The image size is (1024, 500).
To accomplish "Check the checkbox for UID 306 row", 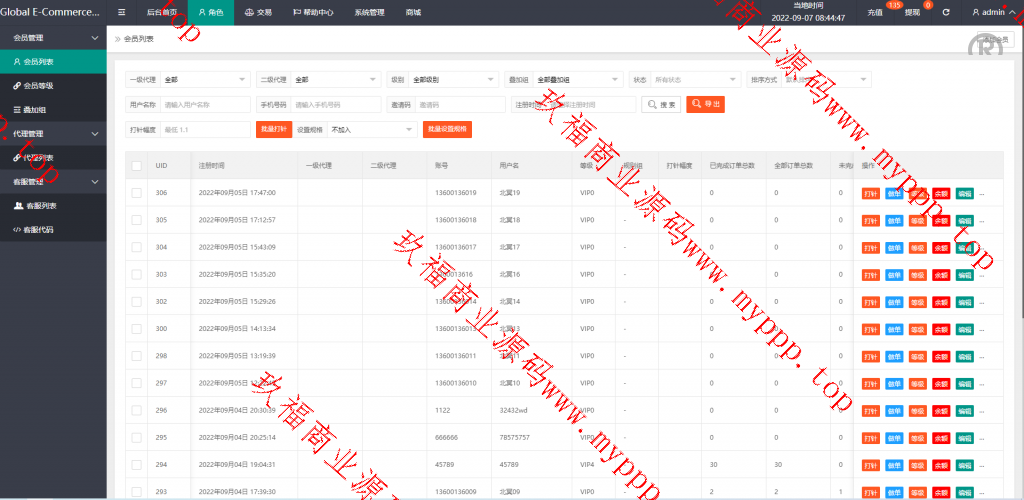I will coord(136,193).
